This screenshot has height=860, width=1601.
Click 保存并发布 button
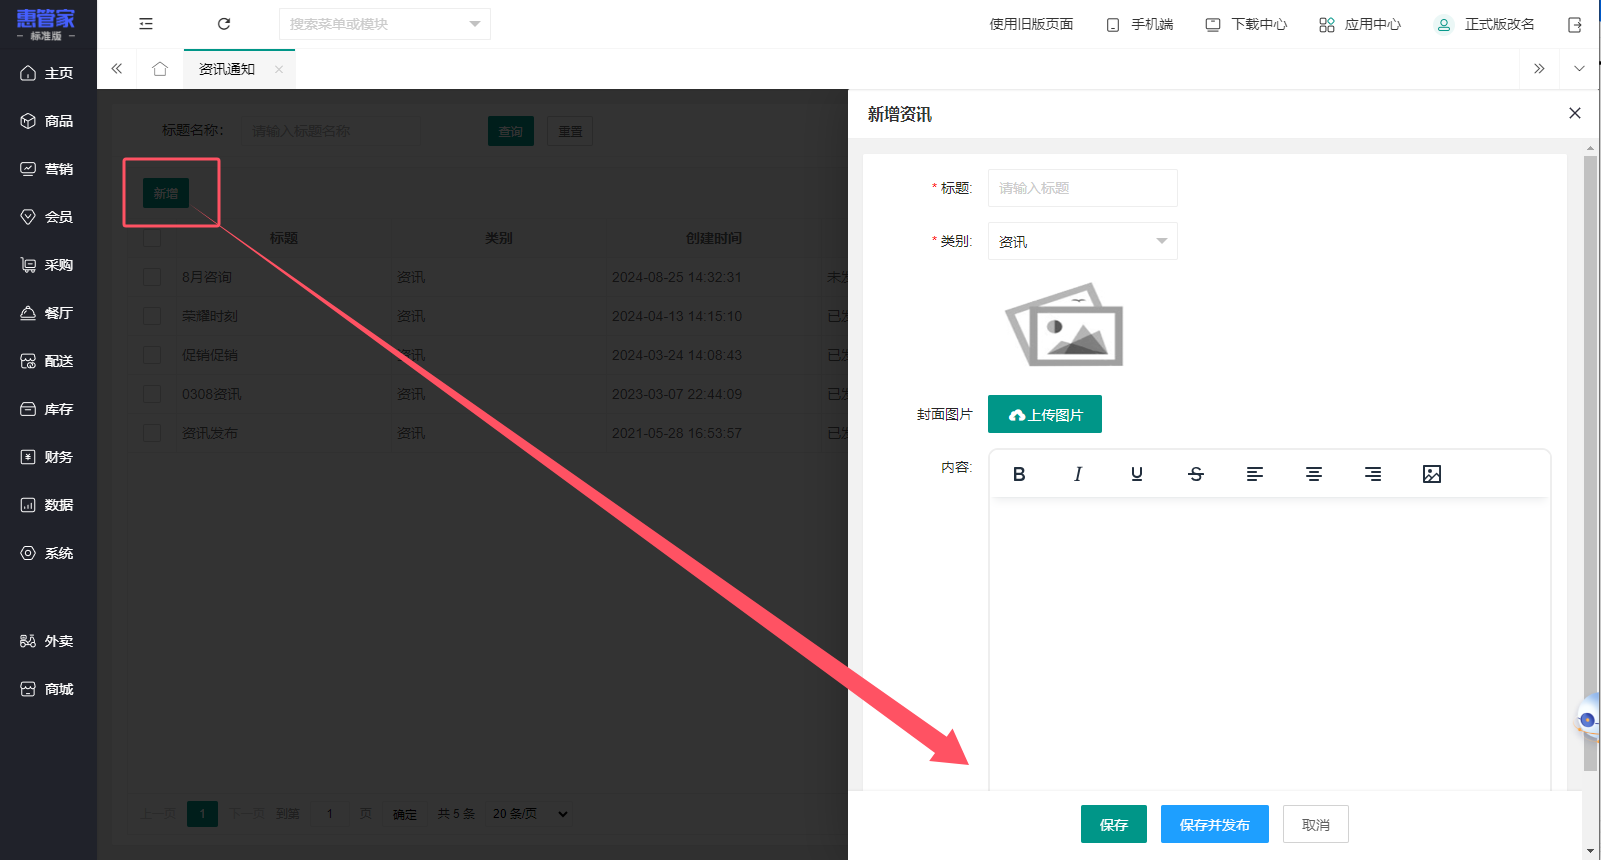(1215, 824)
